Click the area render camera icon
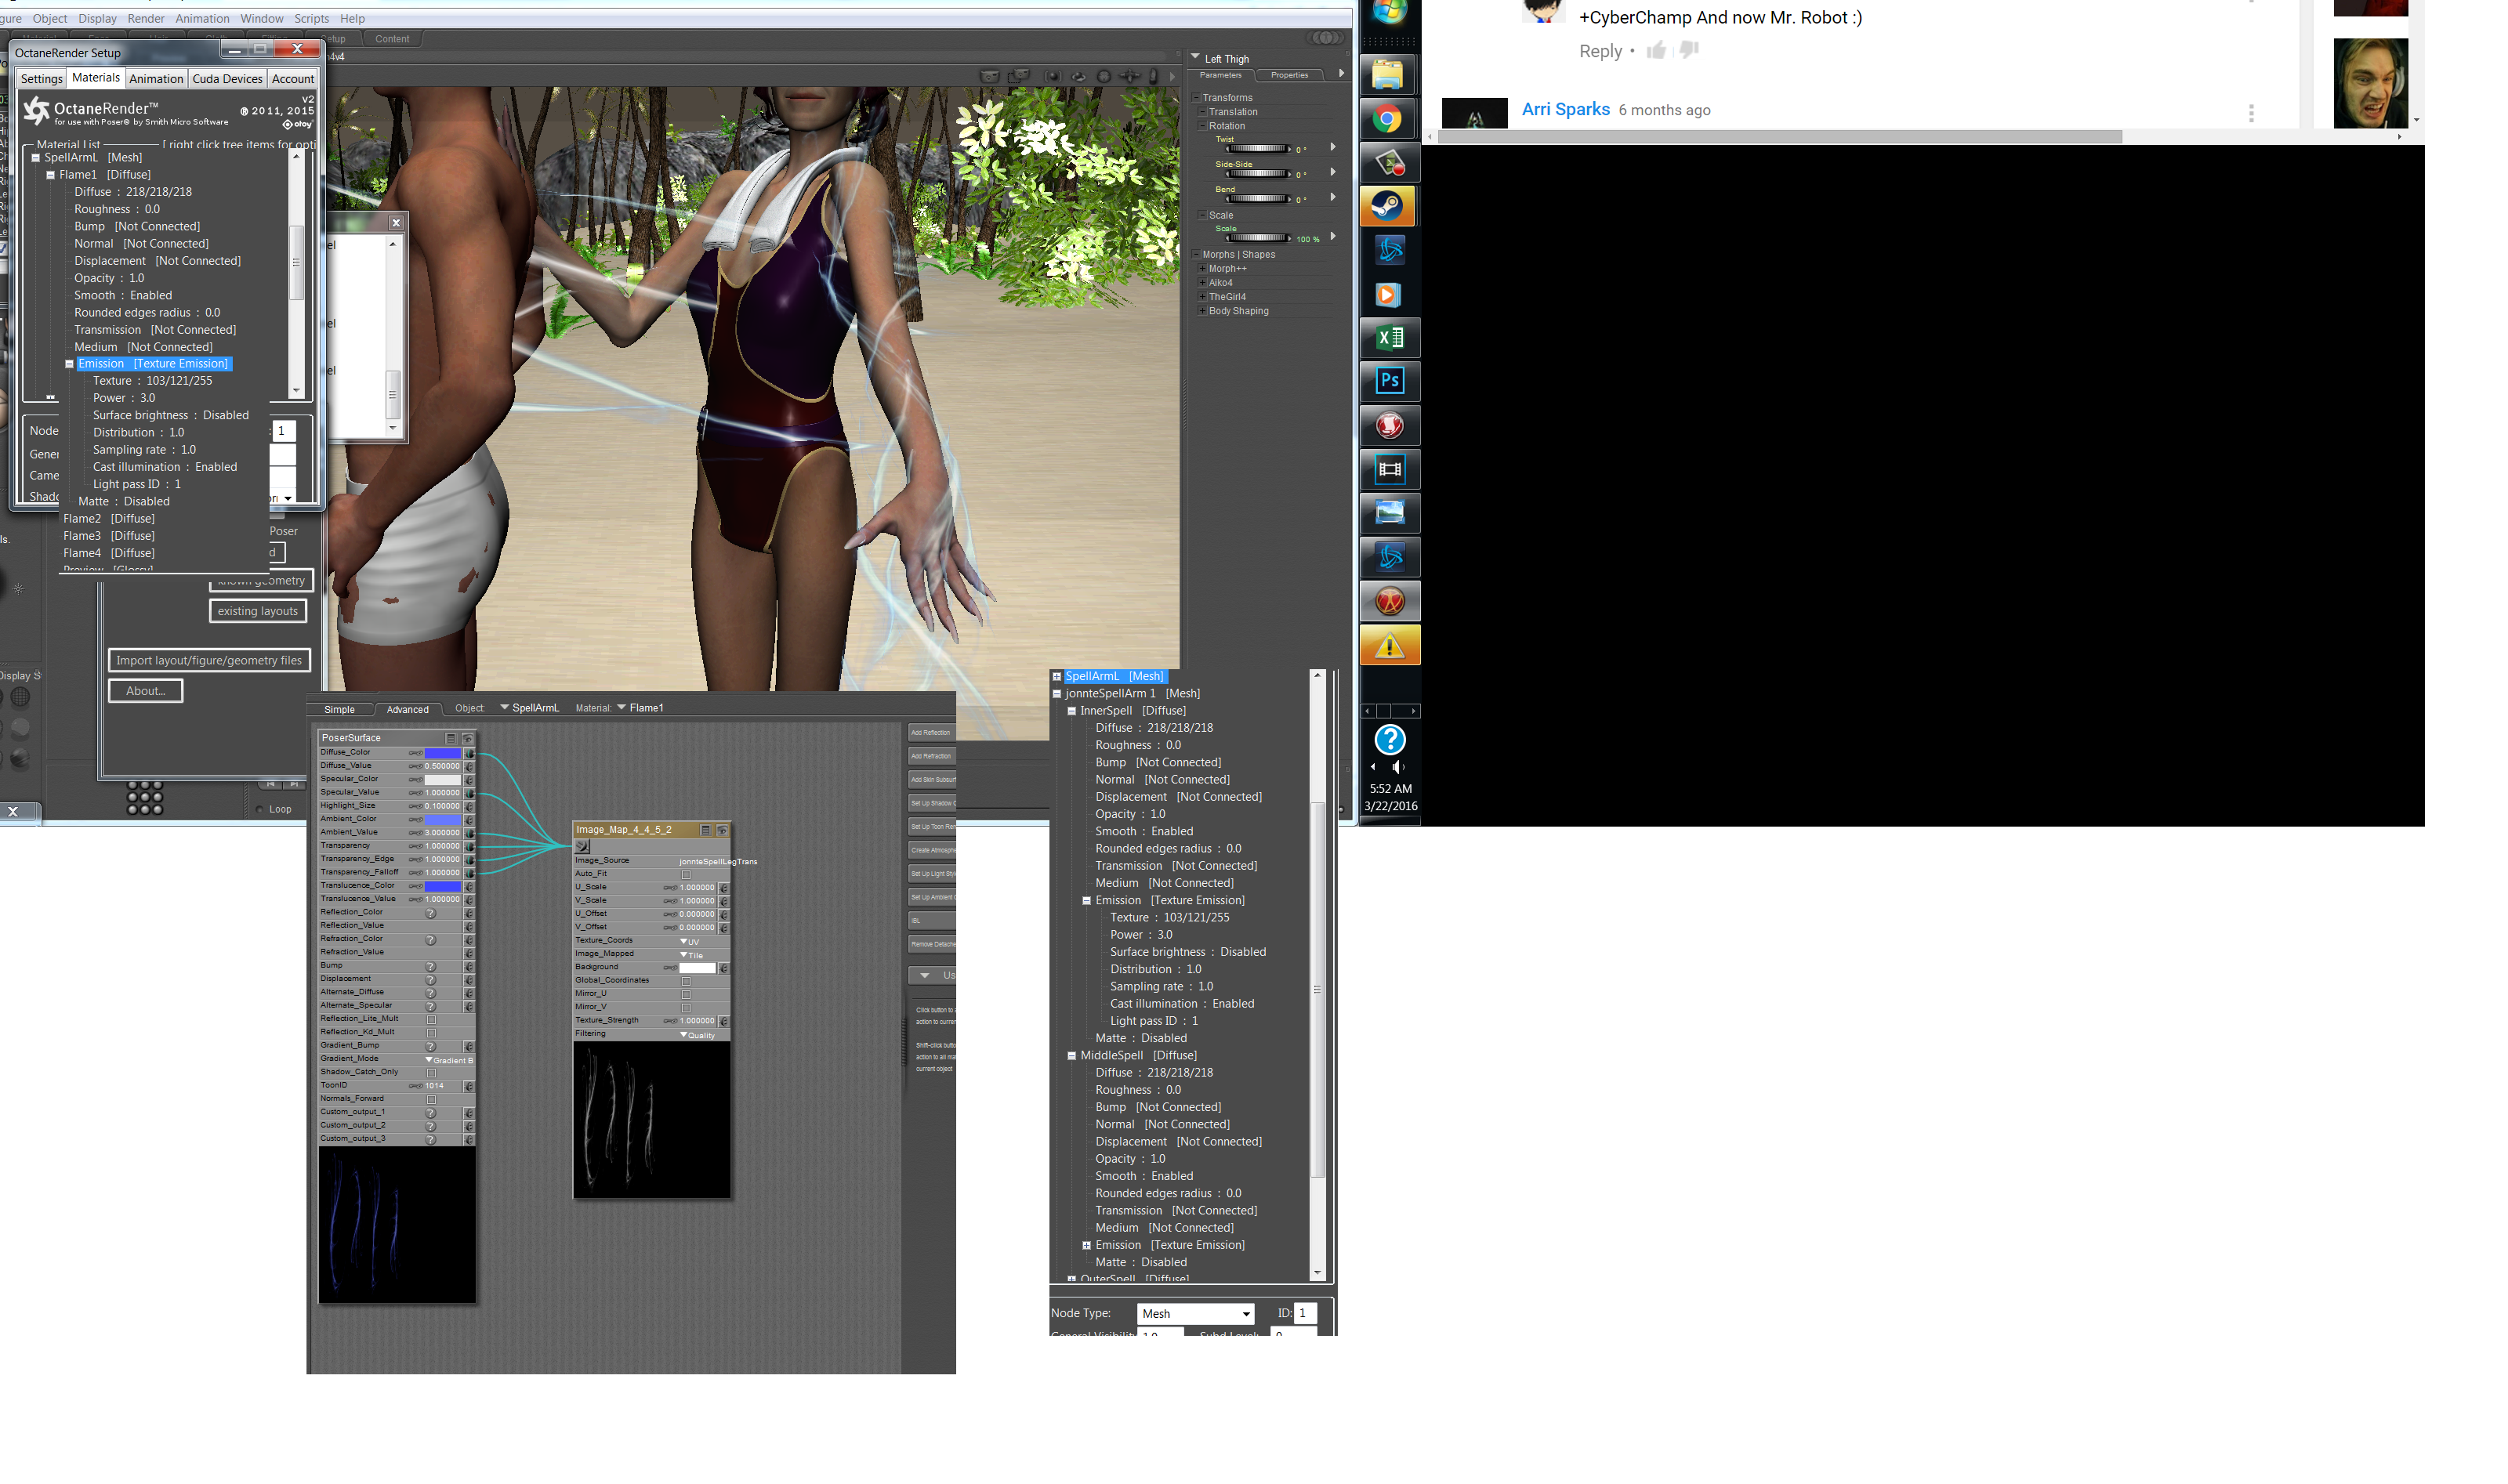The width and height of the screenshot is (2508, 1484). click(x=1018, y=76)
